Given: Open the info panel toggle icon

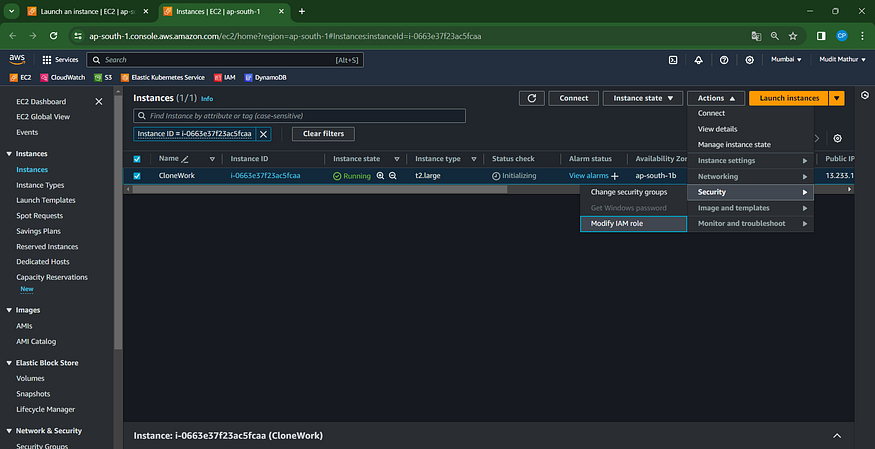Looking at the screenshot, I should (865, 95).
